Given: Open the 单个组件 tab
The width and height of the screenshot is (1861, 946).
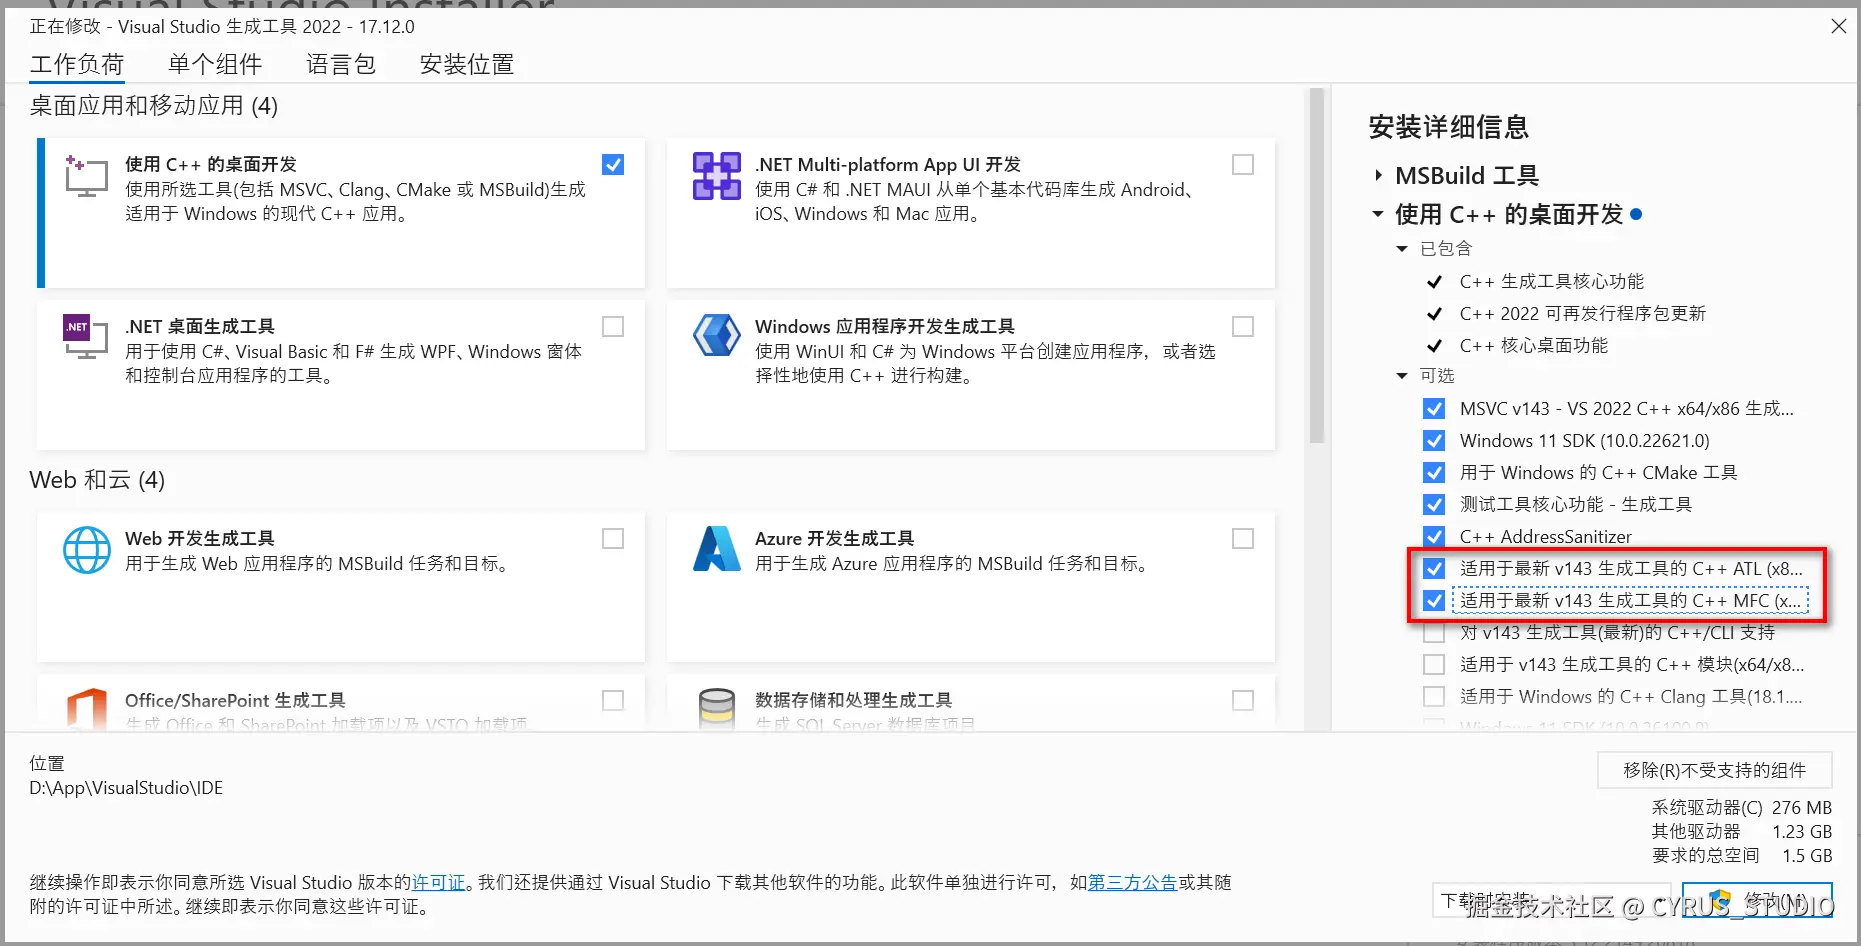Looking at the screenshot, I should (215, 65).
